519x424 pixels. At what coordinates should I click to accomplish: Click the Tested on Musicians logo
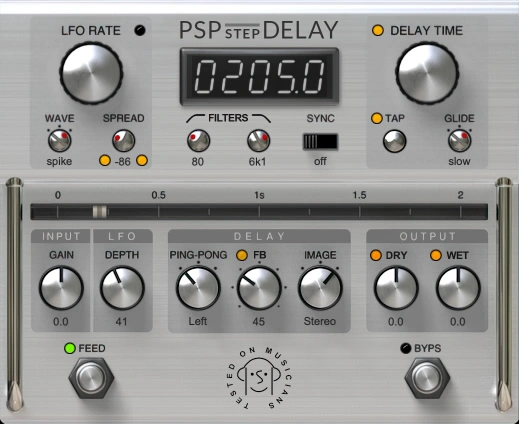[259, 378]
